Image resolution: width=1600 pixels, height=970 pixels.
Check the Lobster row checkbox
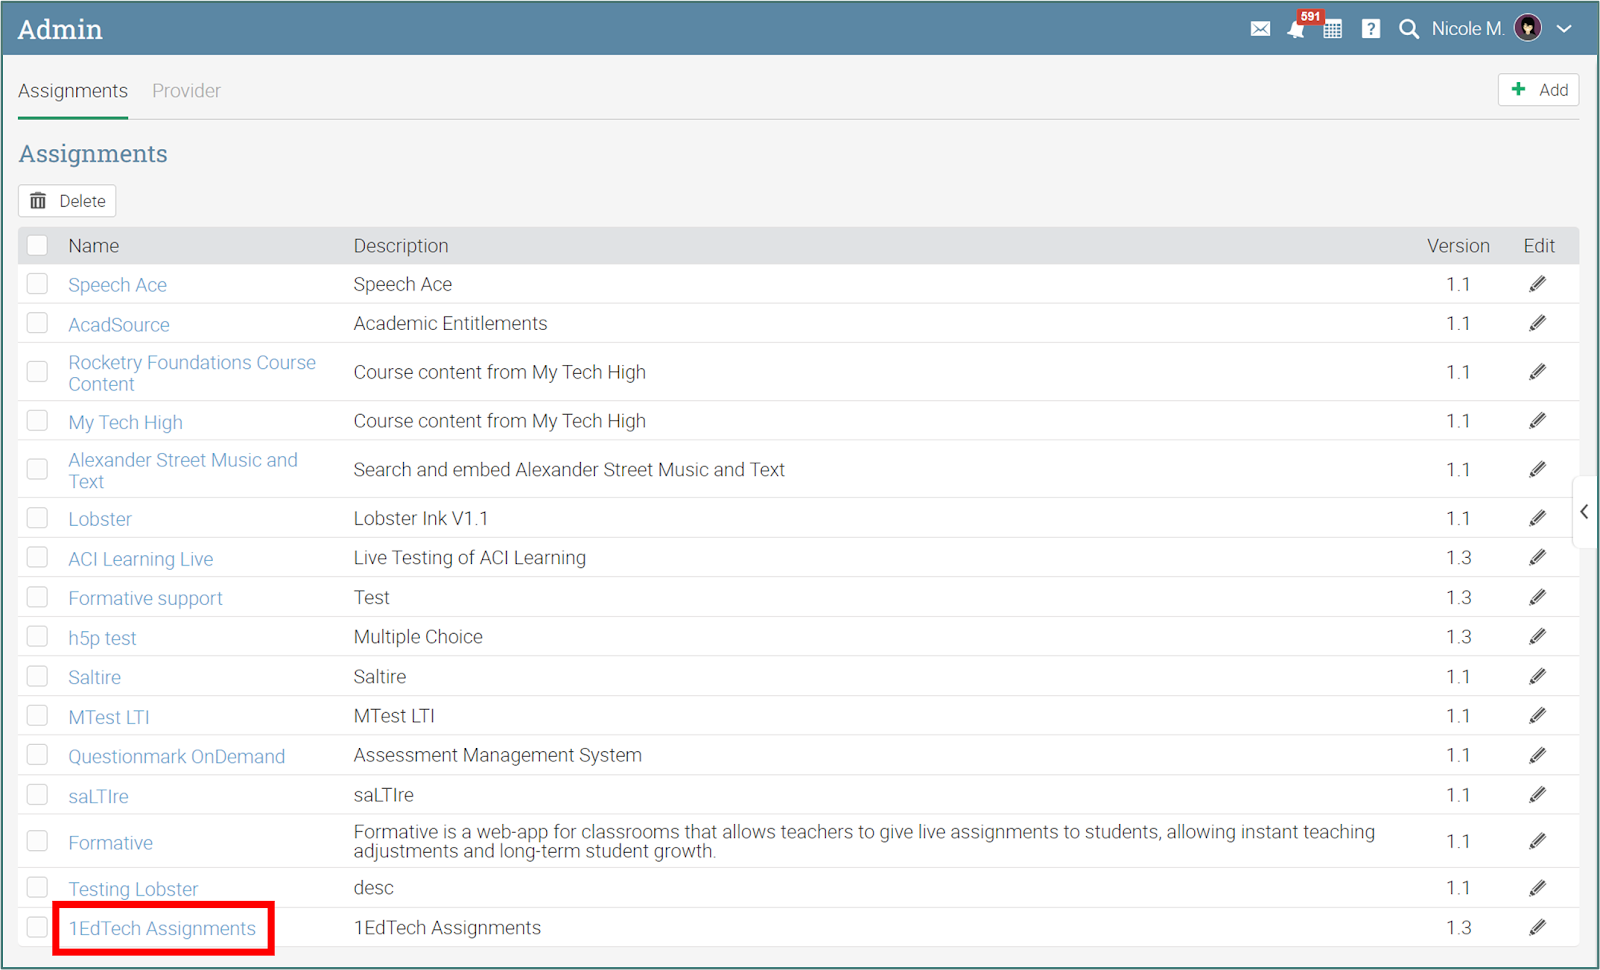coord(37,518)
